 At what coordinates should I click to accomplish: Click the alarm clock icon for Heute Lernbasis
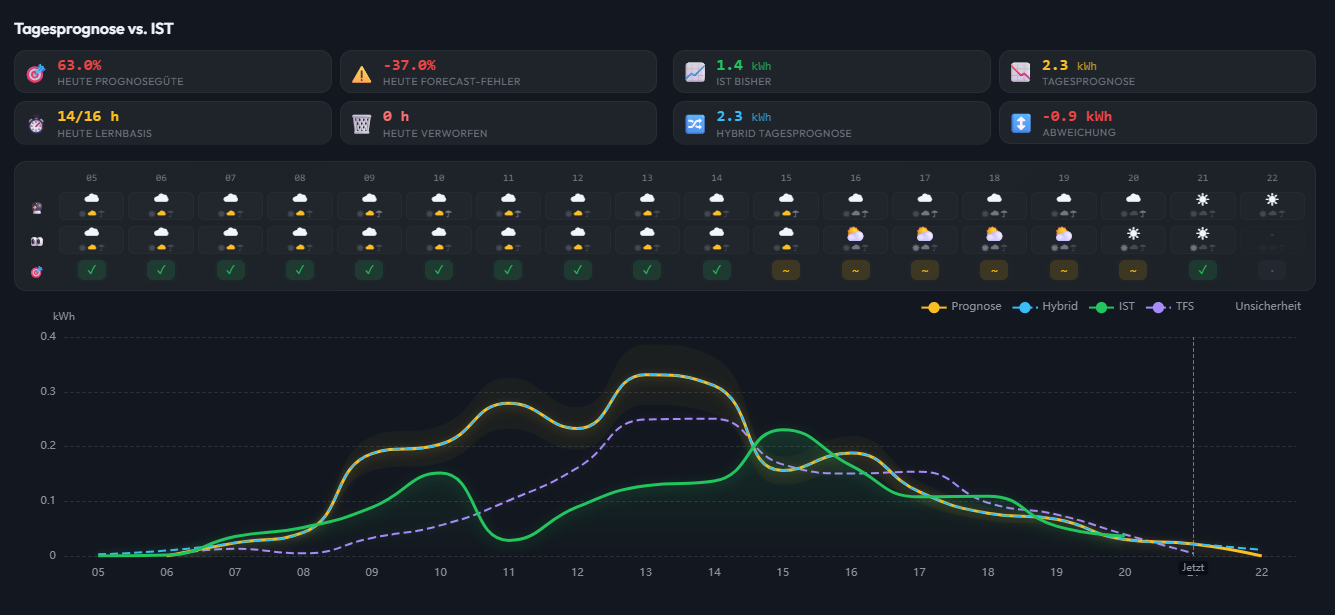click(36, 124)
